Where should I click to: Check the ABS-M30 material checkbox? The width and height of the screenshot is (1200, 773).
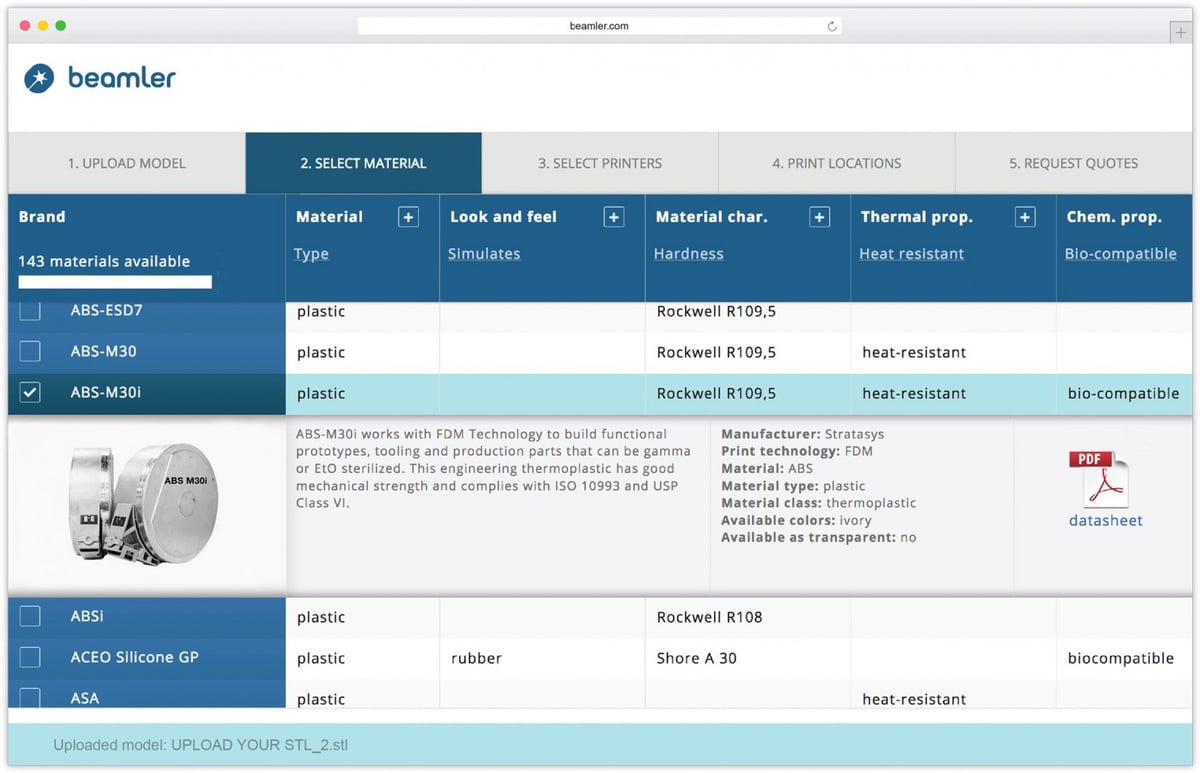pyautogui.click(x=30, y=351)
